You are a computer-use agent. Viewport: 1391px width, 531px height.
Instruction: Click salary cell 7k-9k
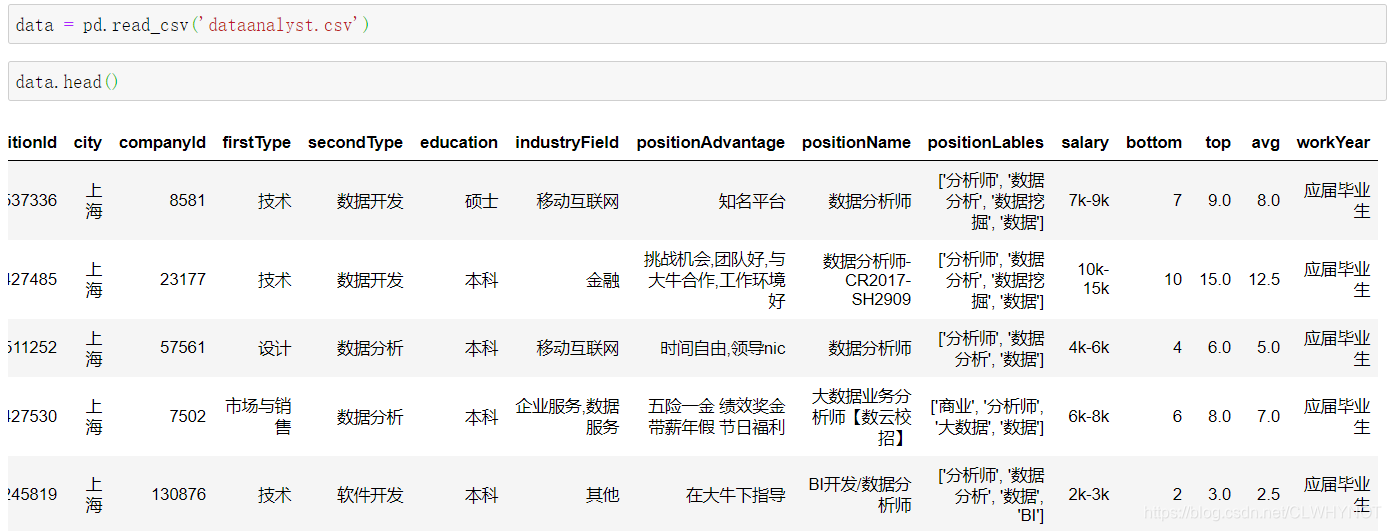[1088, 200]
